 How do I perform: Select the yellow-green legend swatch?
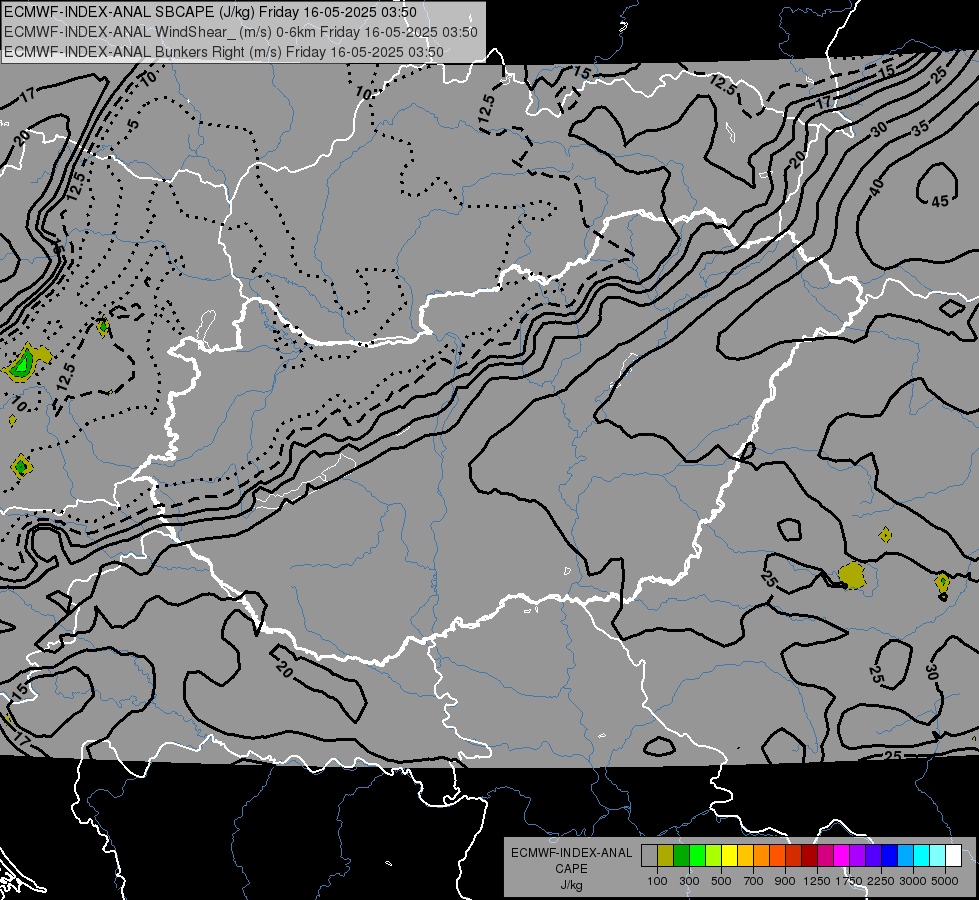714,856
